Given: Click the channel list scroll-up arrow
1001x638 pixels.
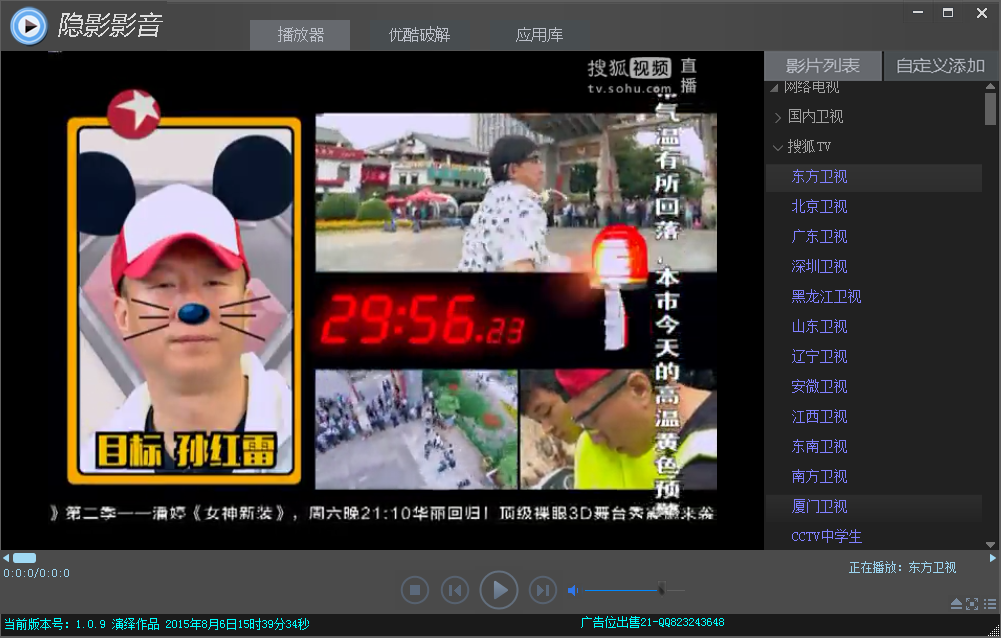Looking at the screenshot, I should (991, 86).
